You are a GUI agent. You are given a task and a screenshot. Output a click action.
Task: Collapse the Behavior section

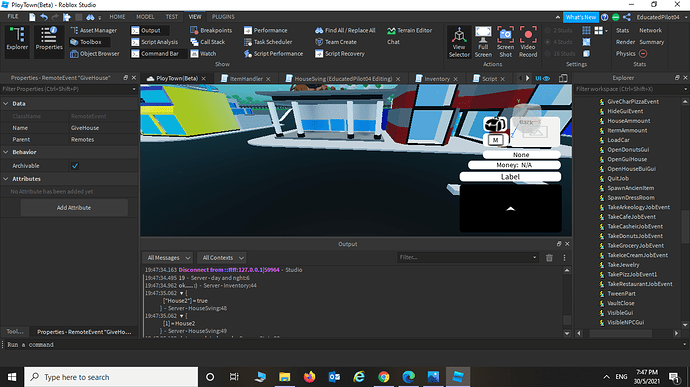point(6,152)
